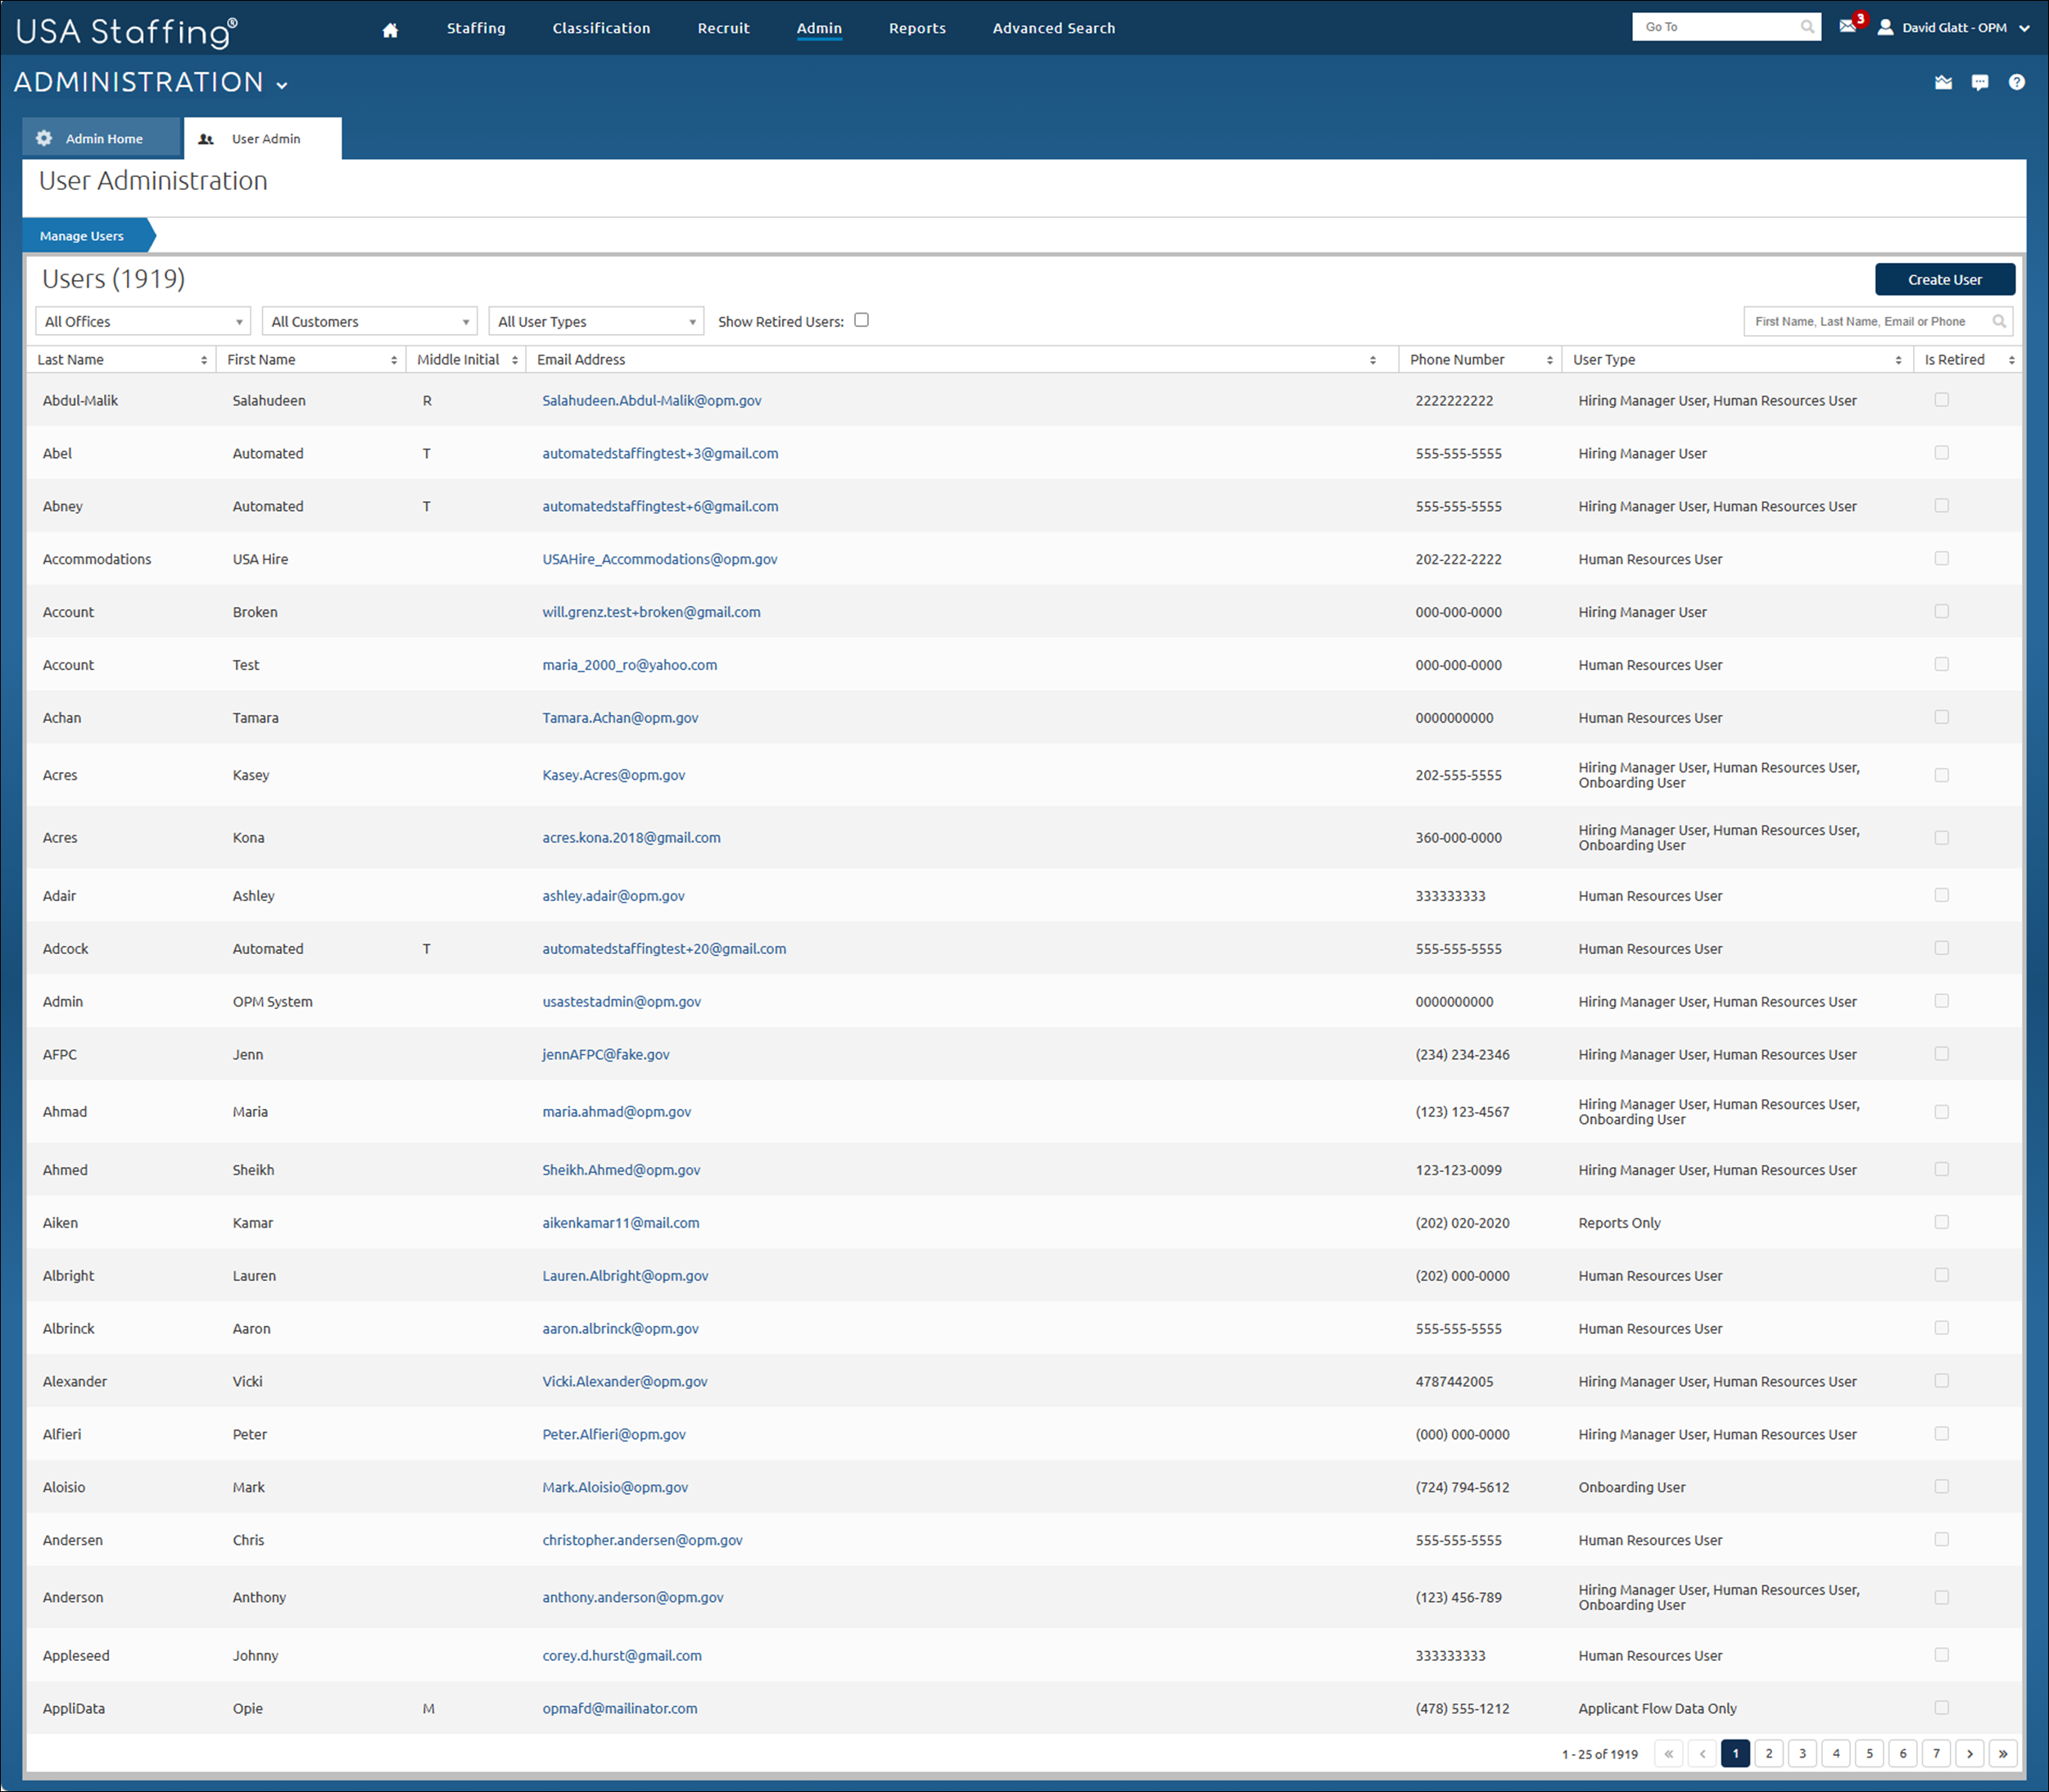
Task: Go to the next page arrow
Action: click(x=1970, y=1753)
